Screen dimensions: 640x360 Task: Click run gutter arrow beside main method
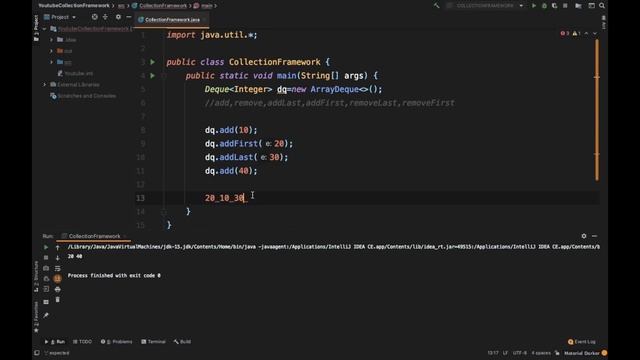tap(153, 76)
